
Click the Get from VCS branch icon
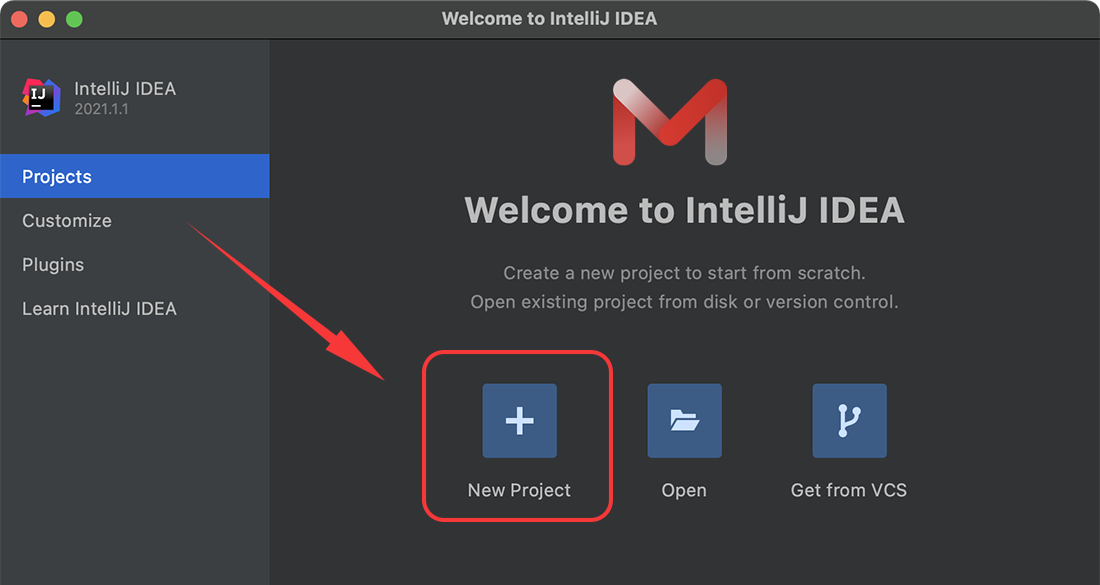tap(850, 421)
